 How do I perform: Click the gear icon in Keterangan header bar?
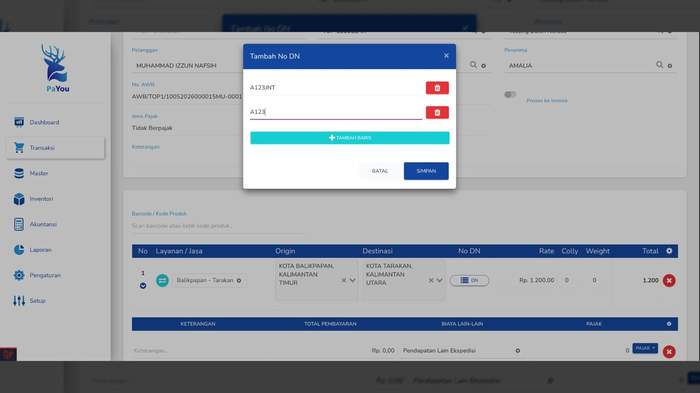click(669, 324)
